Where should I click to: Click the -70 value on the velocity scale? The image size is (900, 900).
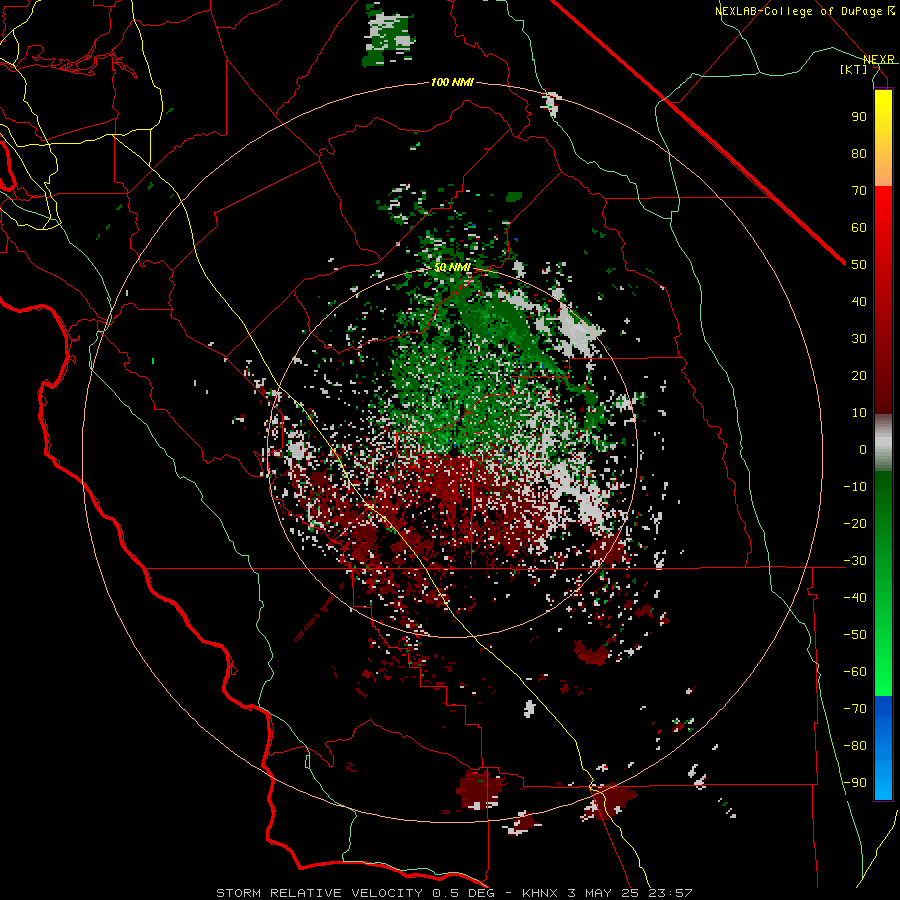click(855, 709)
